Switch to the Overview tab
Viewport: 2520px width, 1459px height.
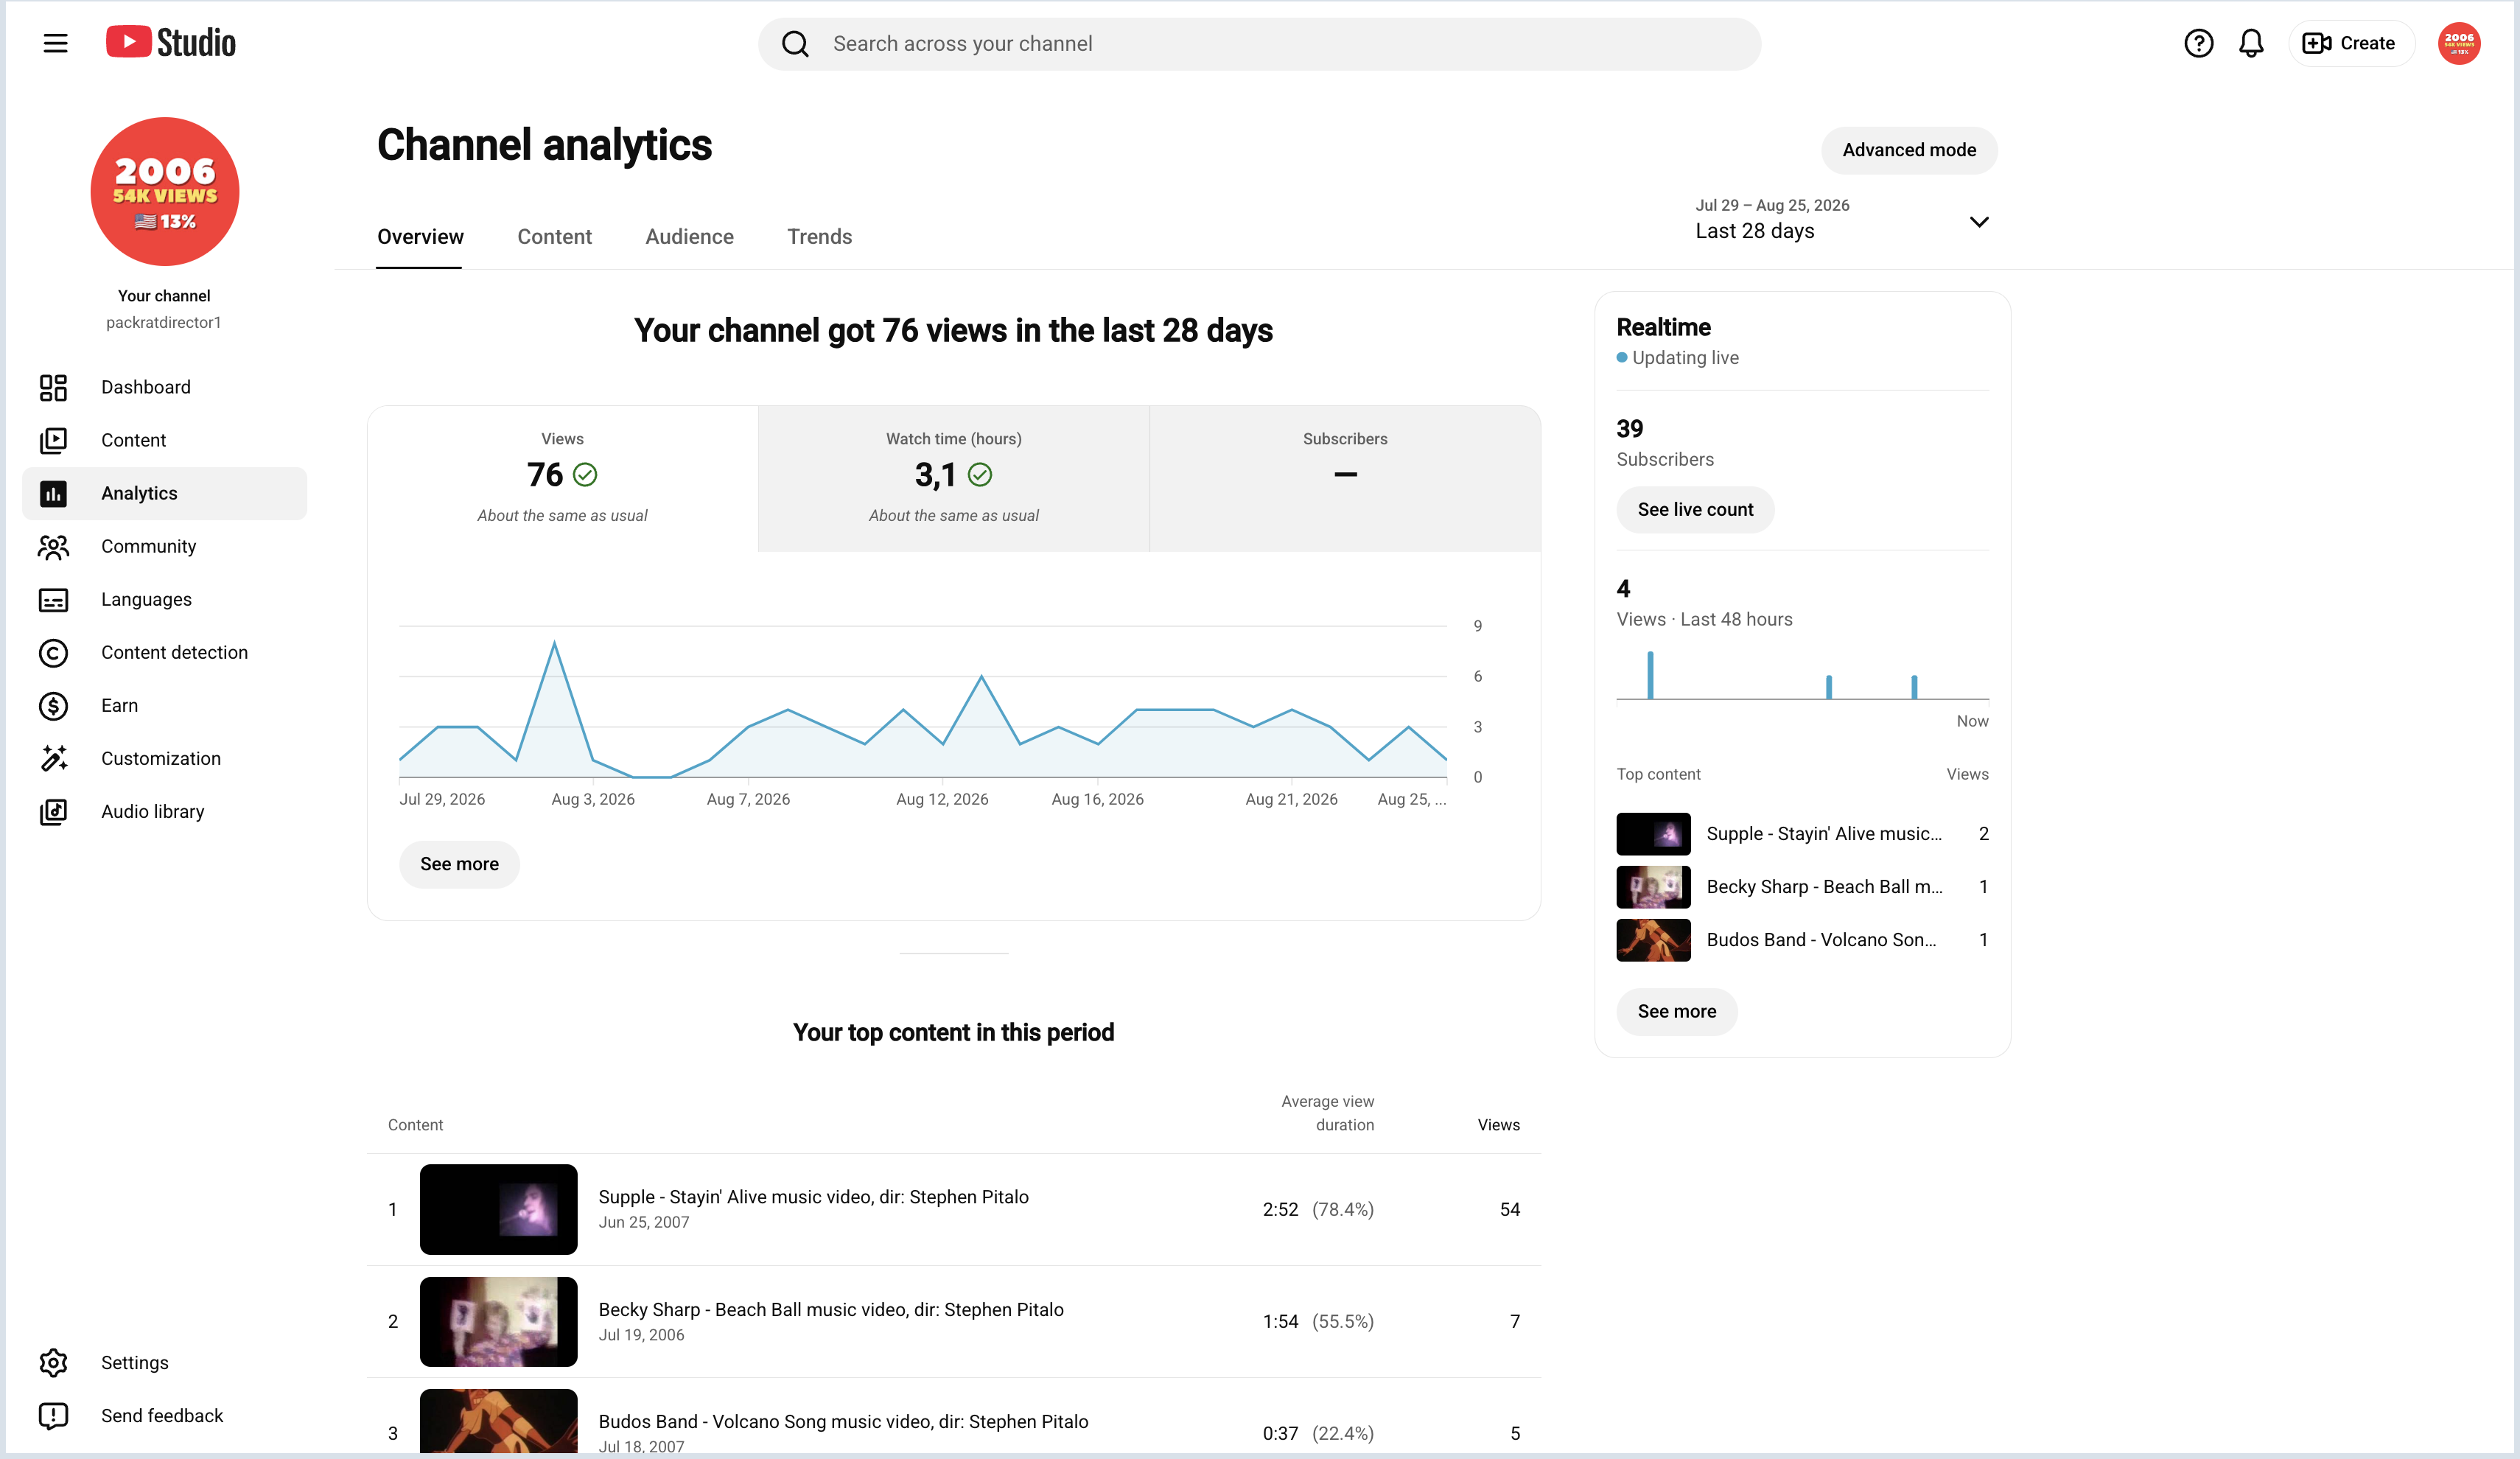(420, 237)
